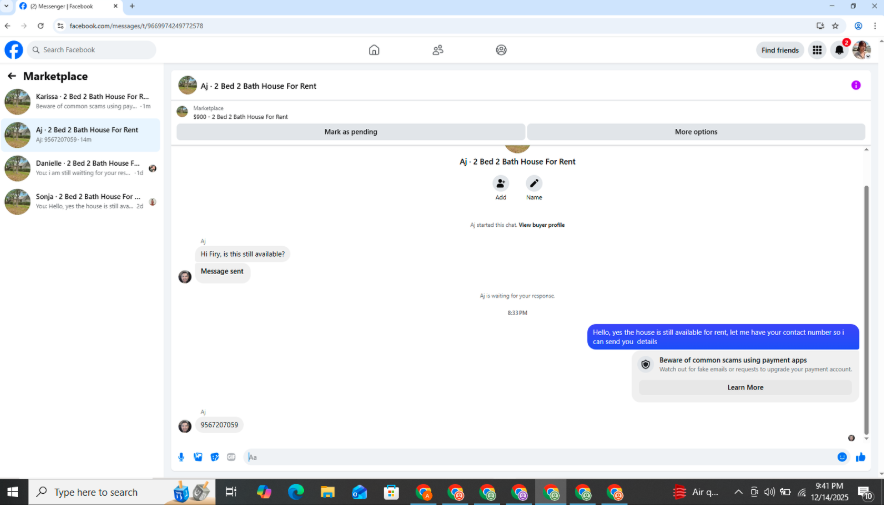The width and height of the screenshot is (884, 505).
Task: Click the Learn More button
Action: pyautogui.click(x=745, y=387)
